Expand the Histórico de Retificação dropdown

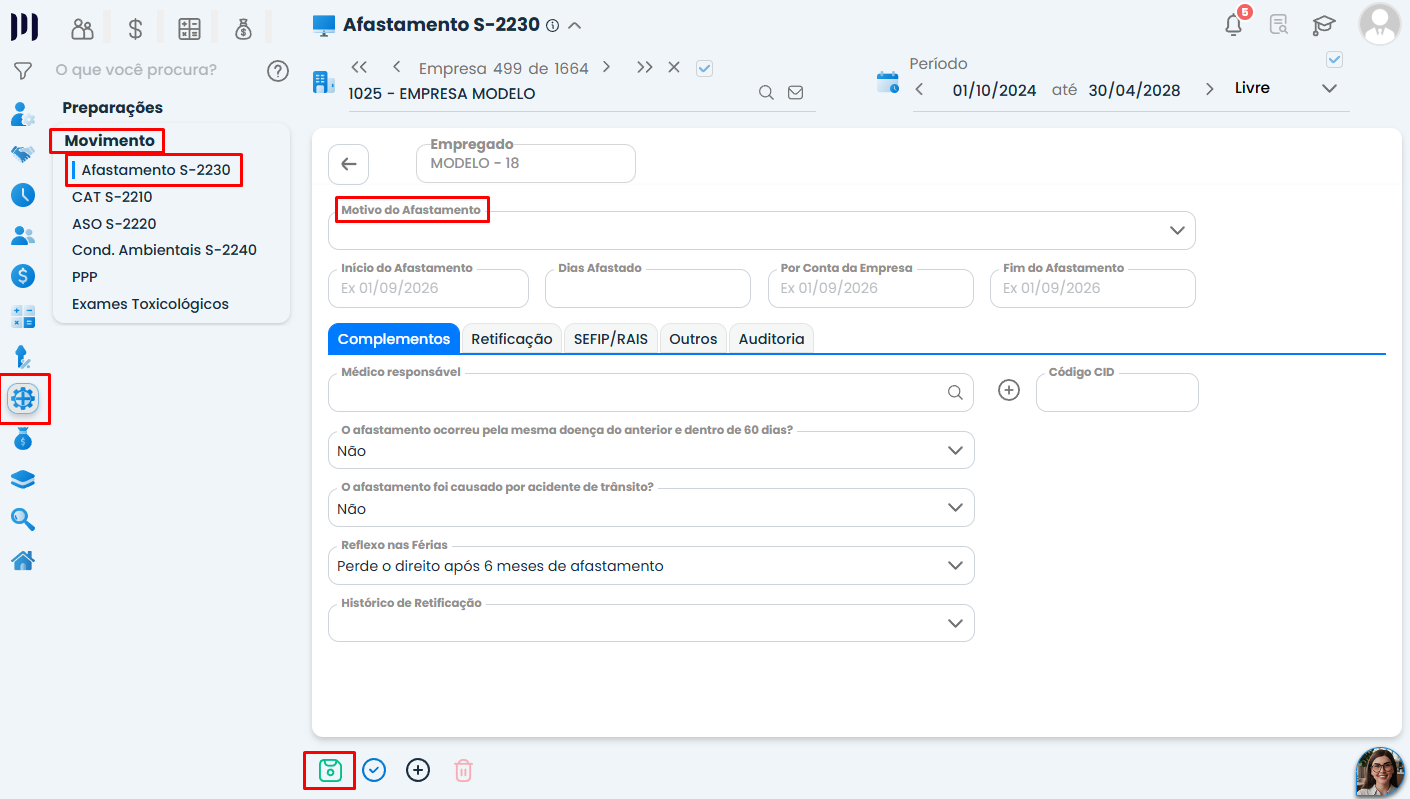click(x=651, y=623)
